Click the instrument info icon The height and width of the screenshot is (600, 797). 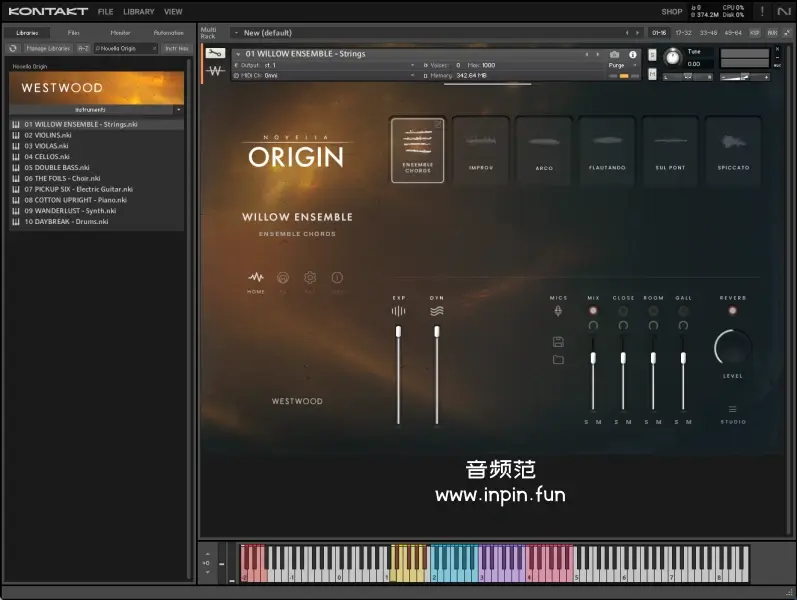(x=632, y=54)
